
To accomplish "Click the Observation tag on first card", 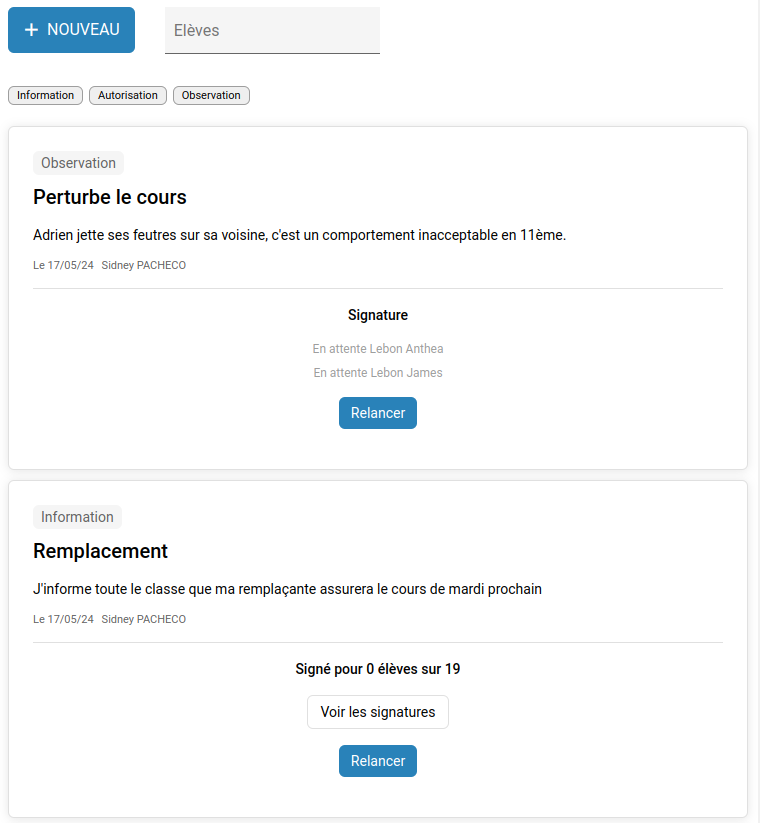I will coord(78,163).
